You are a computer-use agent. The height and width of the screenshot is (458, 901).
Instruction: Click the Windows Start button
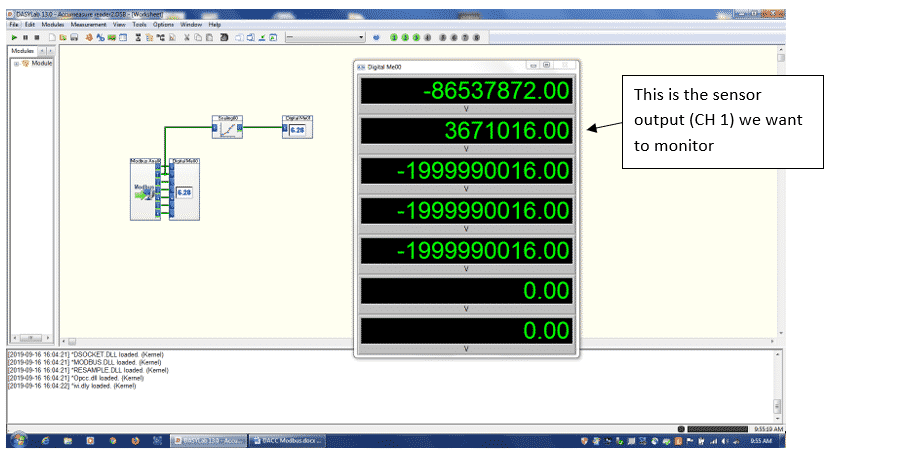[17, 440]
